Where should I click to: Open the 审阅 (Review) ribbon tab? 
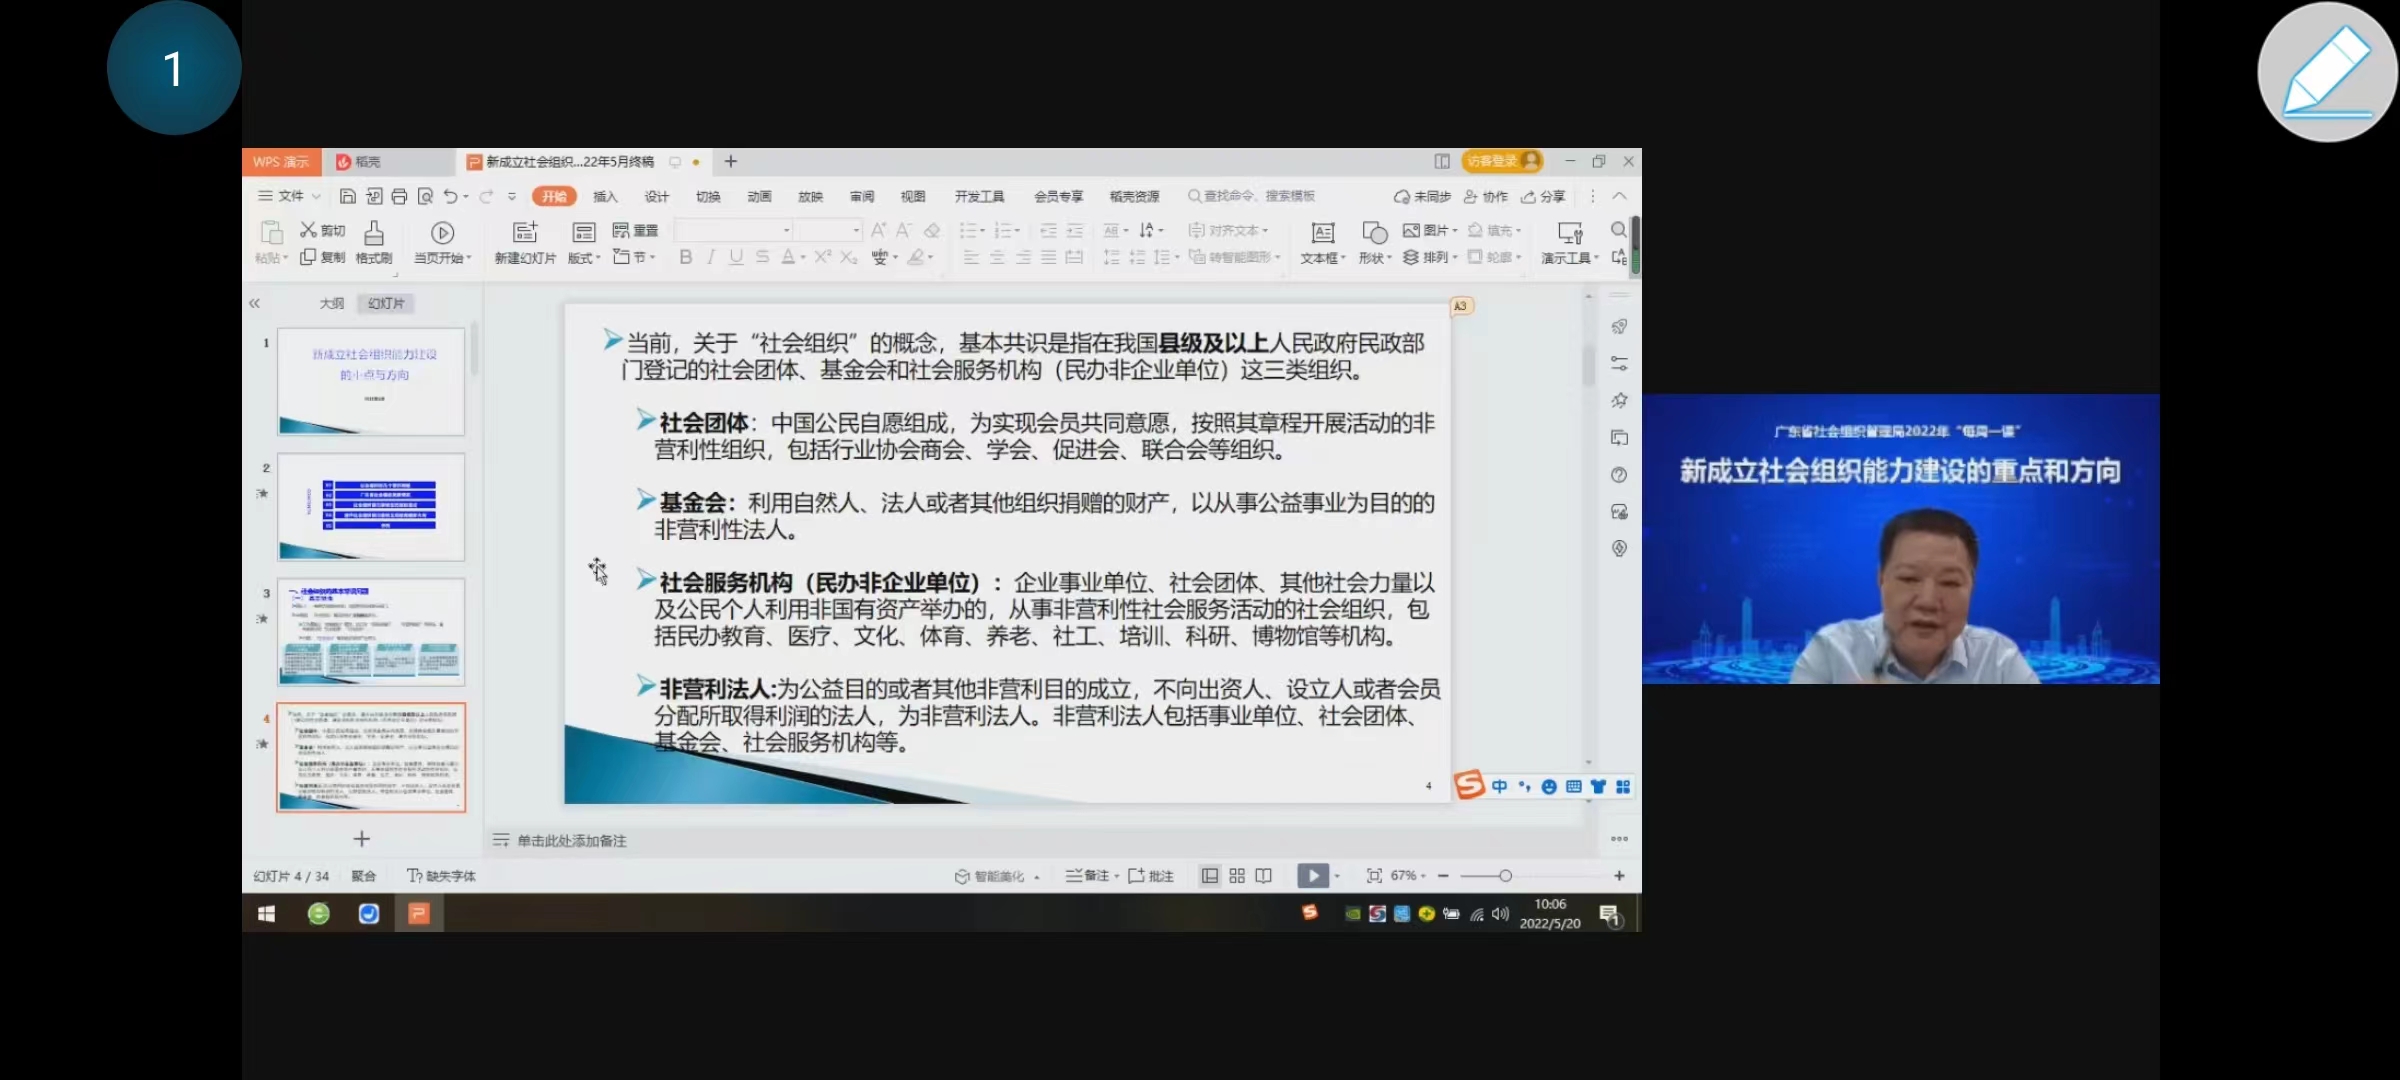[861, 196]
